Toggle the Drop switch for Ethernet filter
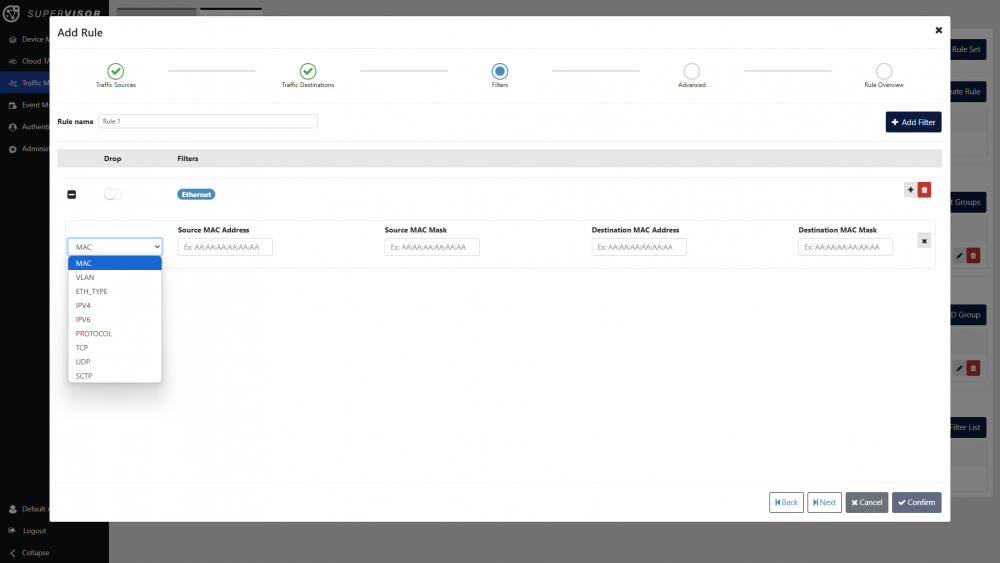This screenshot has height=563, width=1000. point(113,194)
